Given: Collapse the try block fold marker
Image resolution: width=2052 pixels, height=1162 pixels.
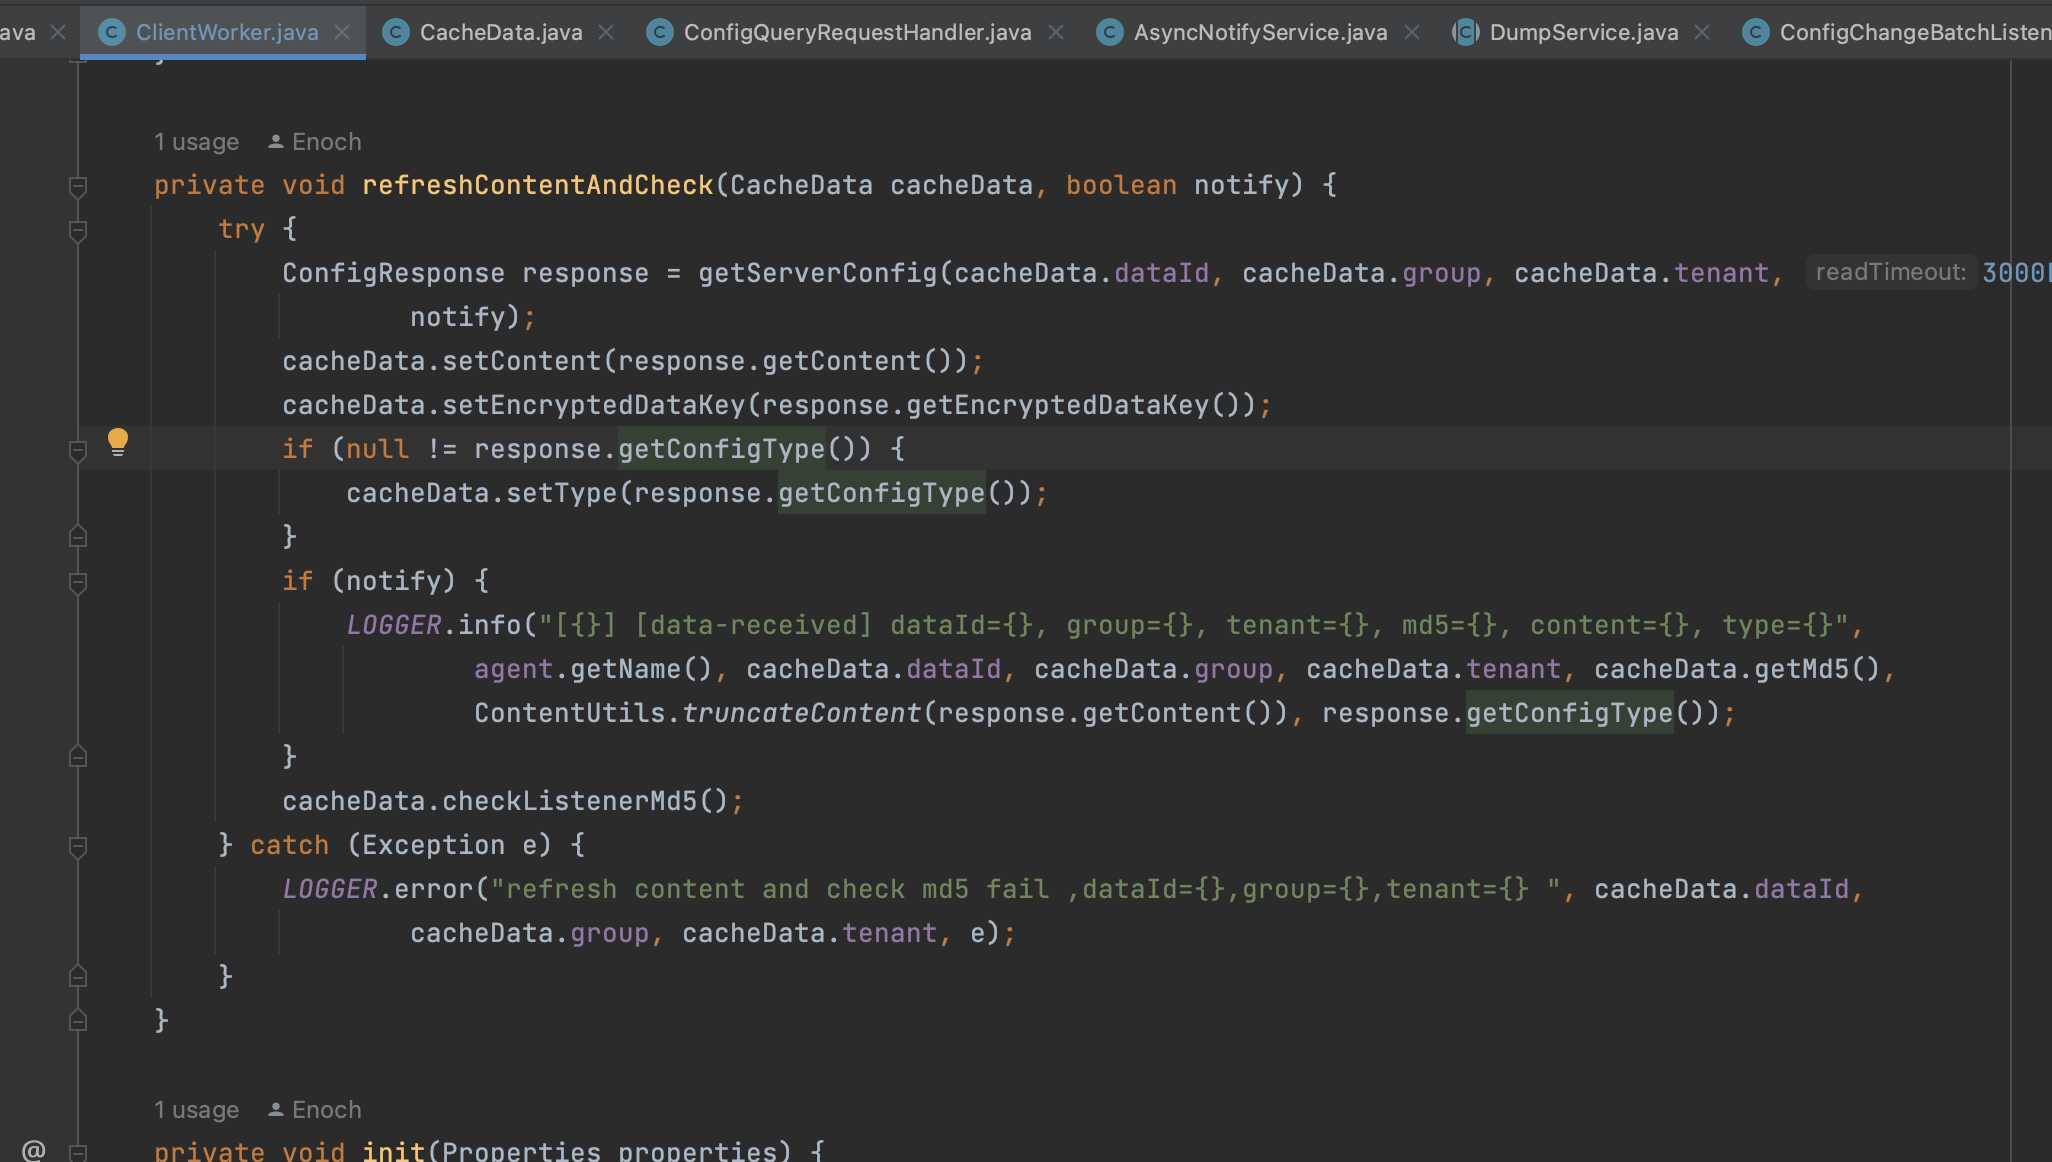Looking at the screenshot, I should [78, 230].
